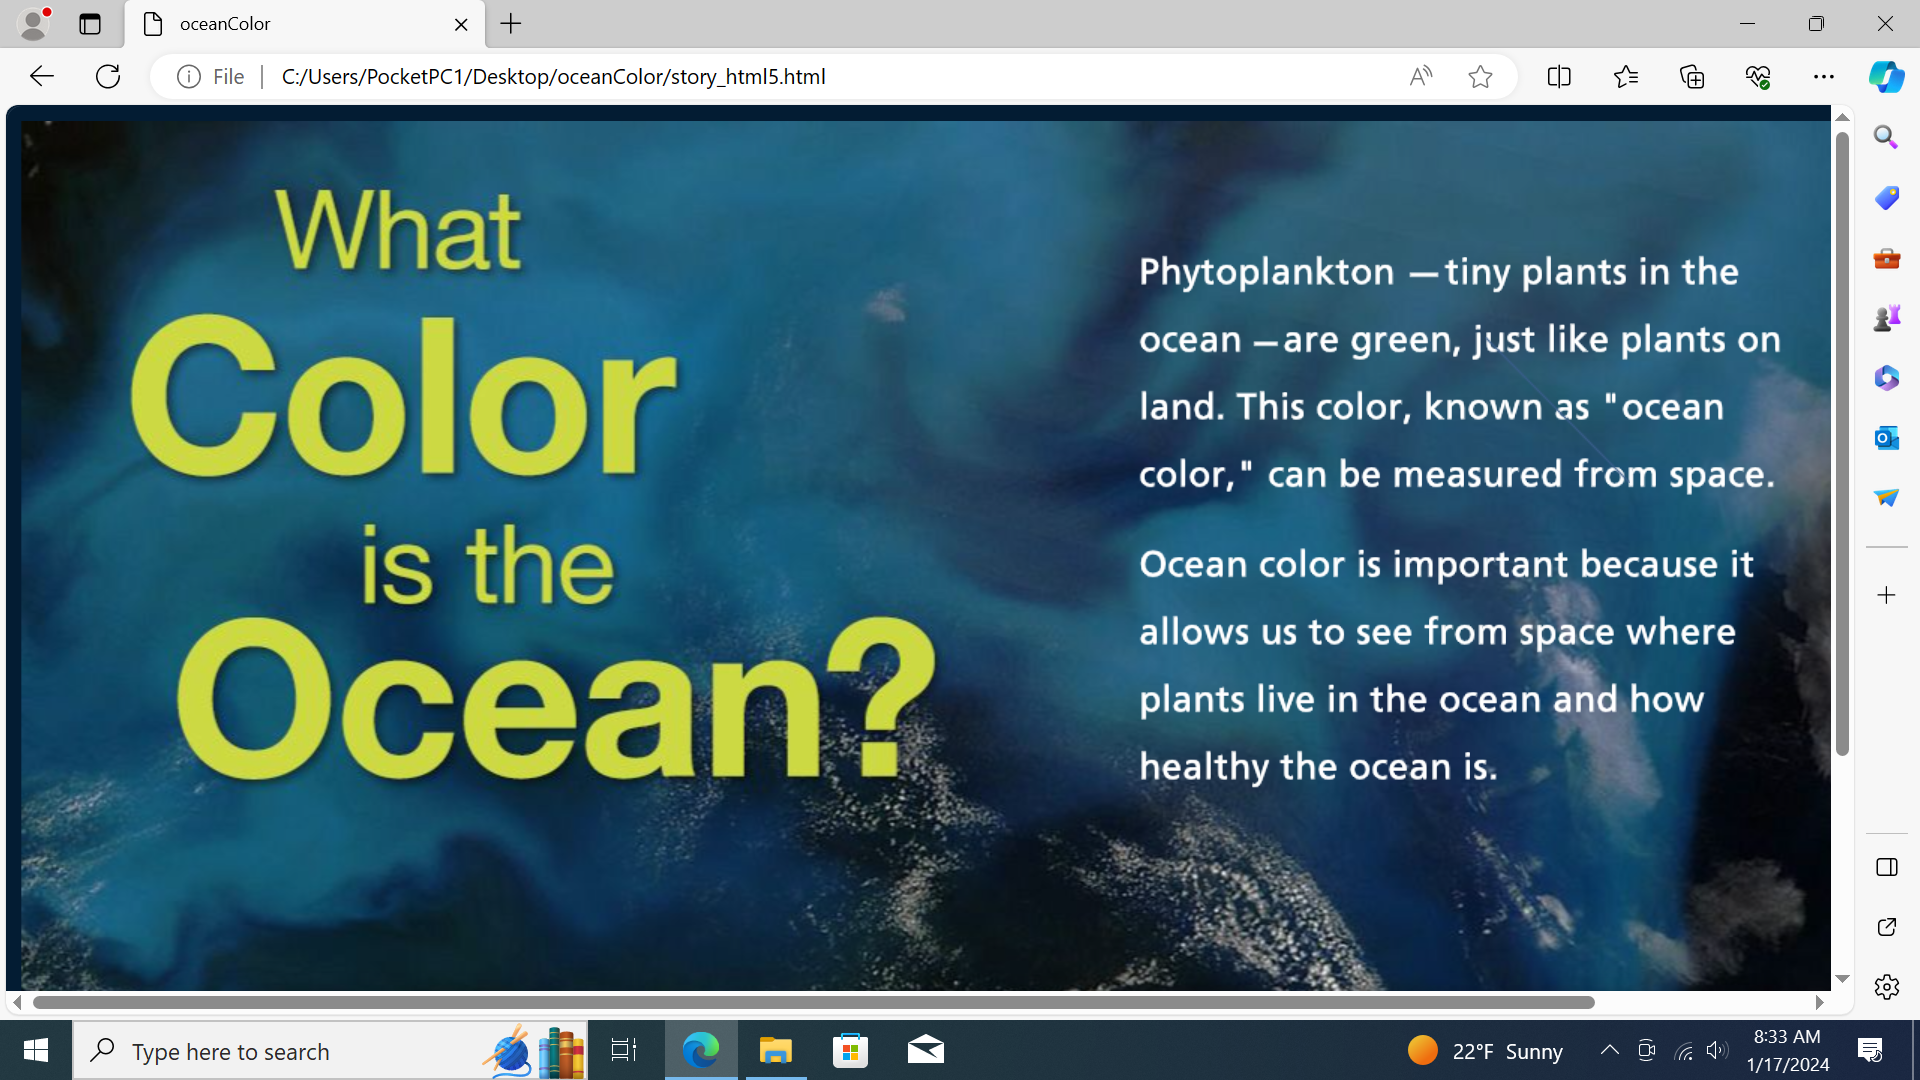The image size is (1920, 1080).
Task: Refresh the current page
Action: pyautogui.click(x=108, y=76)
